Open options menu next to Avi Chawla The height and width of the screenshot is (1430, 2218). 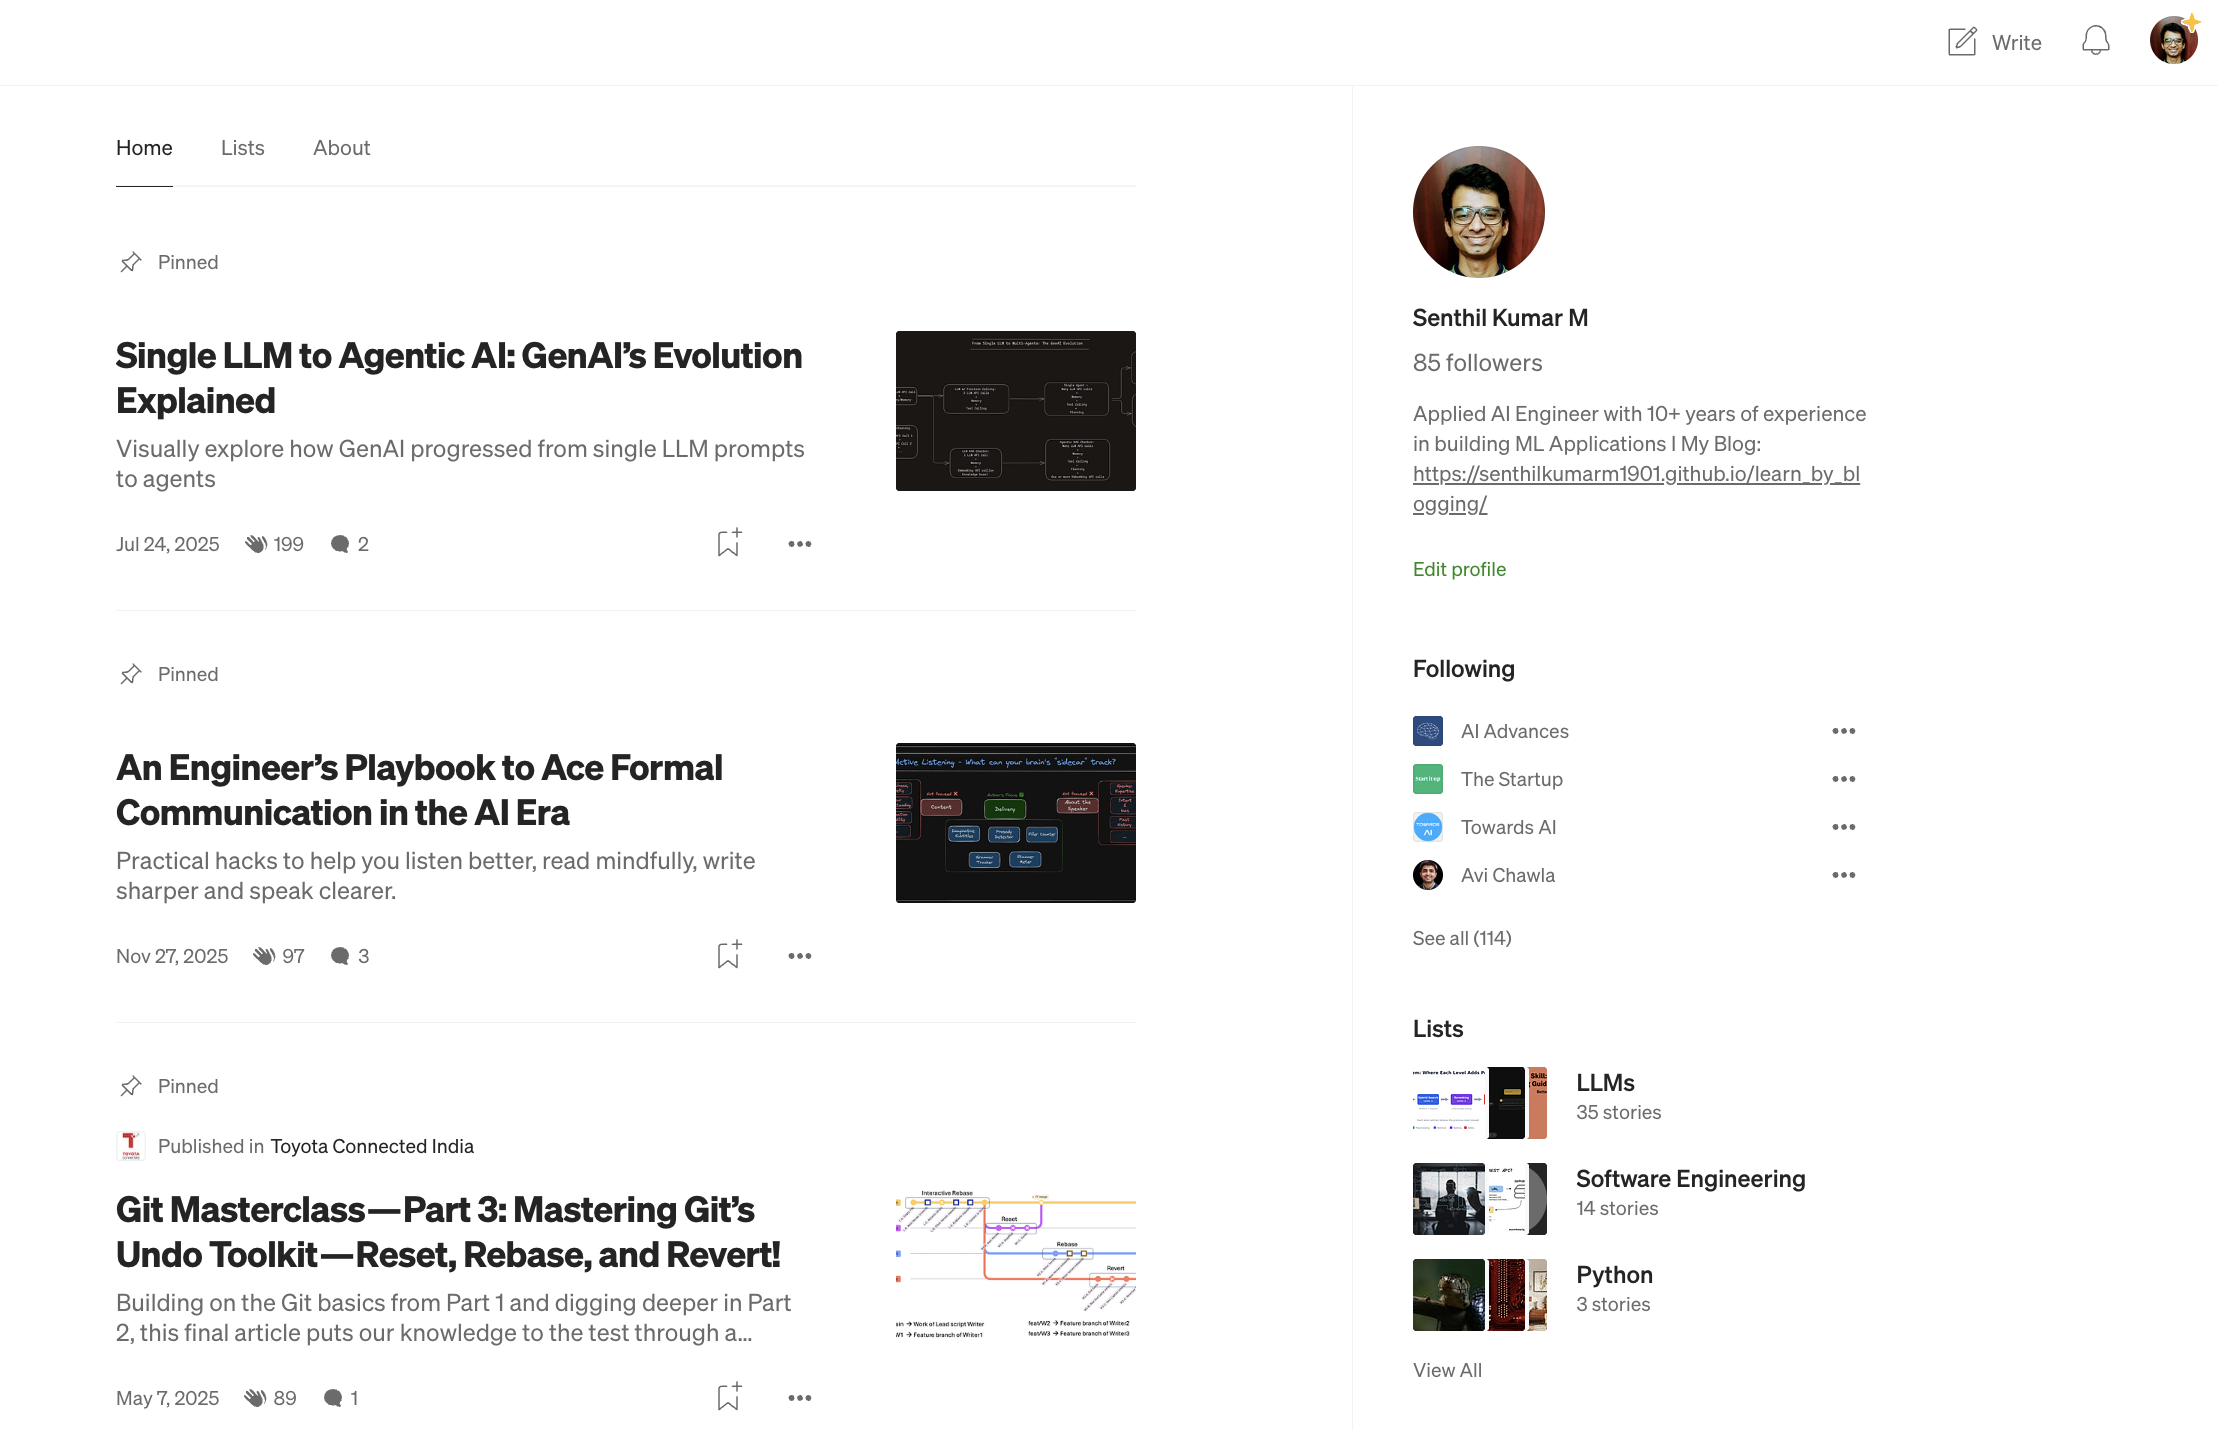pyautogui.click(x=1844, y=875)
